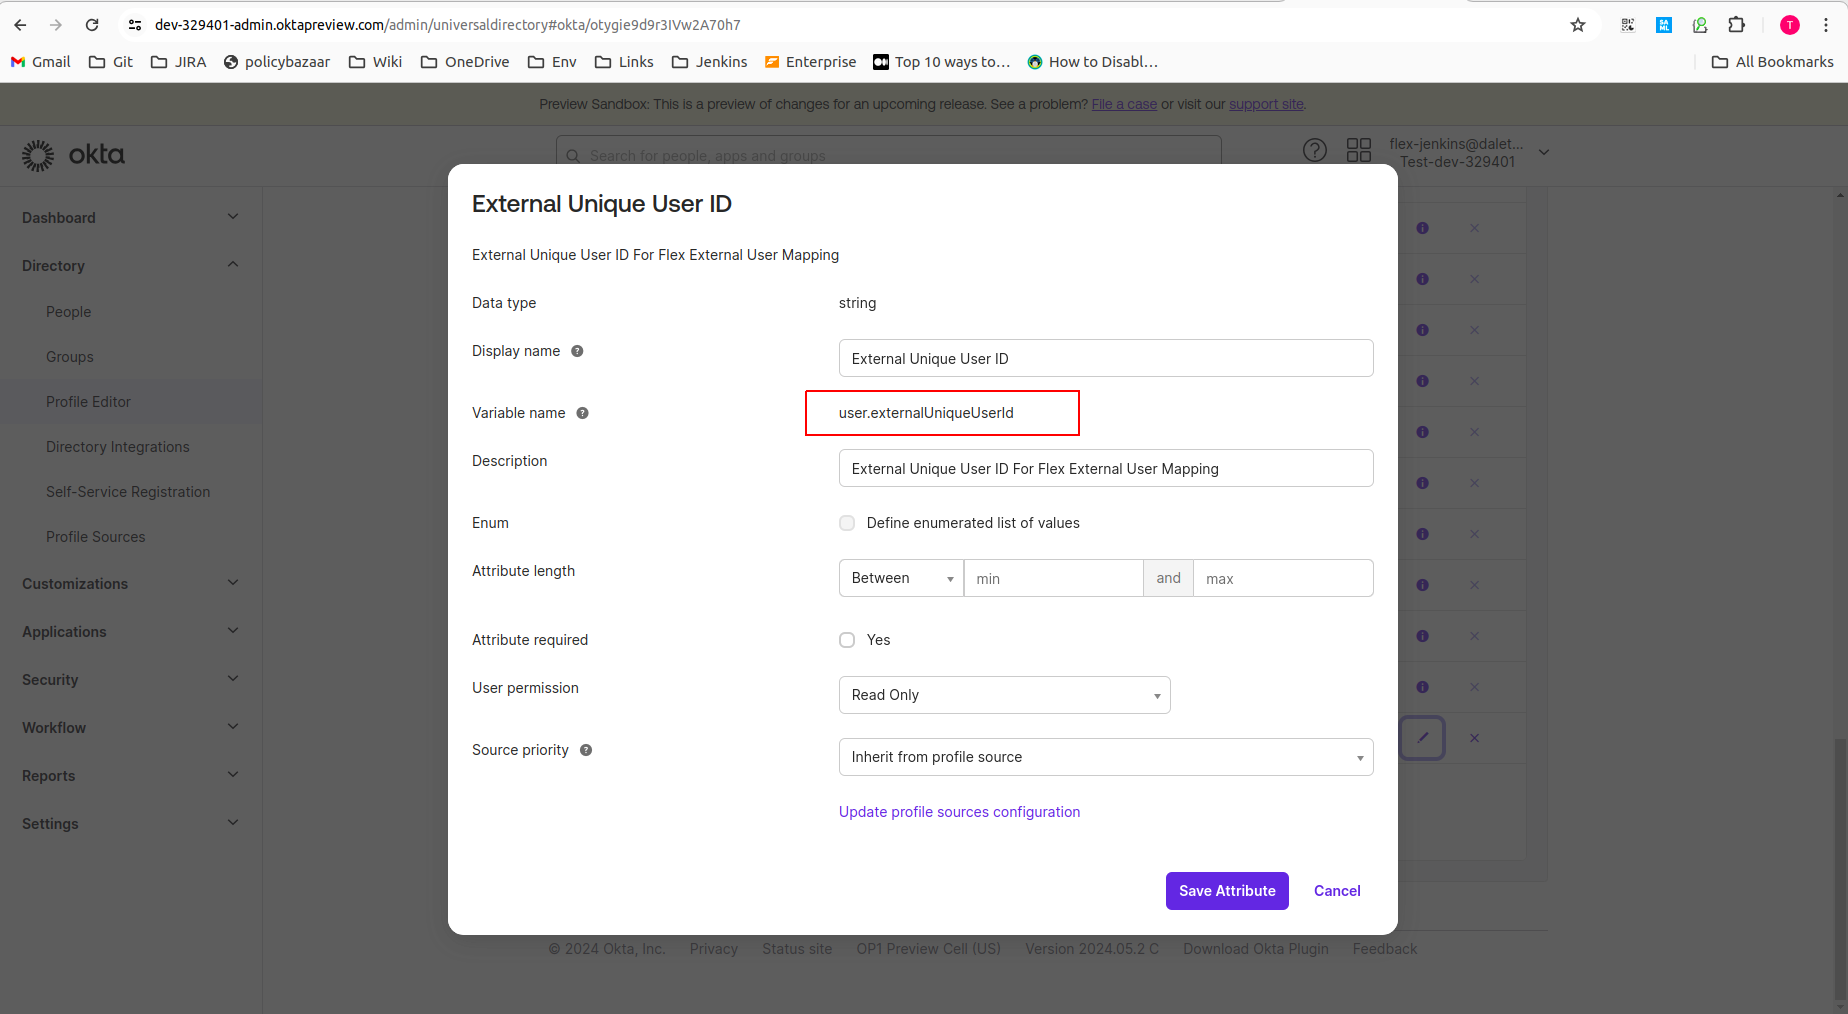Click Variable name help tooltip icon

point(582,413)
